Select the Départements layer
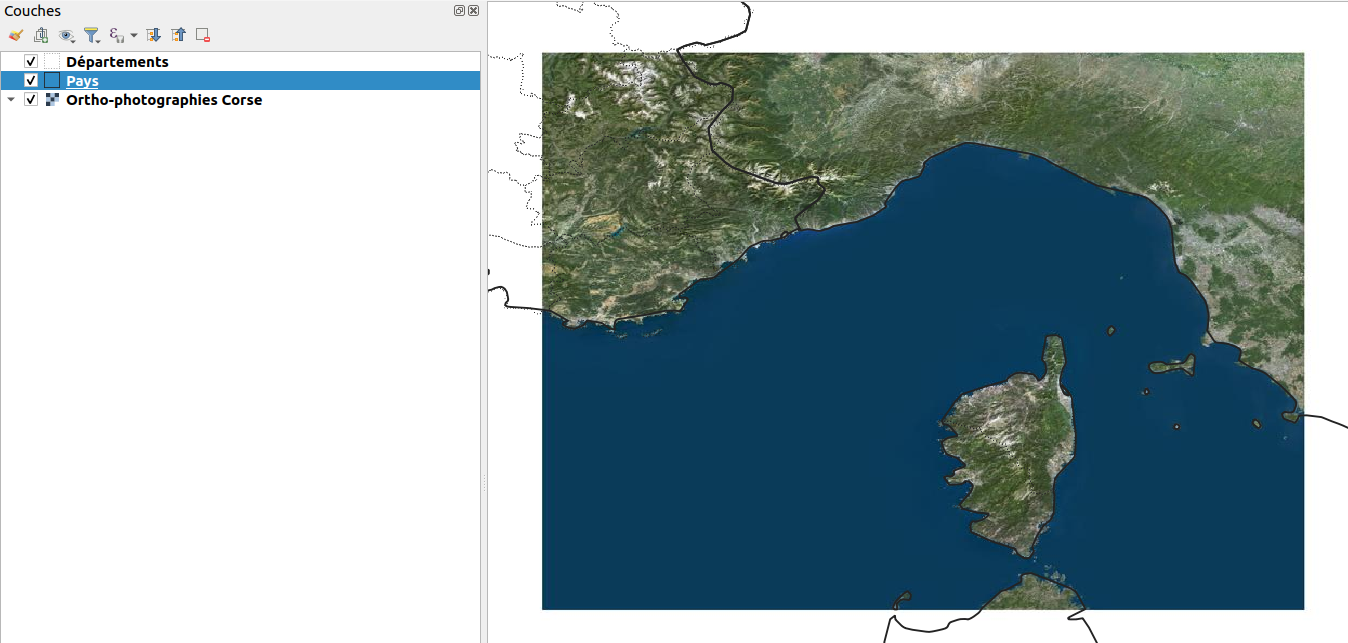The image size is (1348, 643). tap(117, 60)
